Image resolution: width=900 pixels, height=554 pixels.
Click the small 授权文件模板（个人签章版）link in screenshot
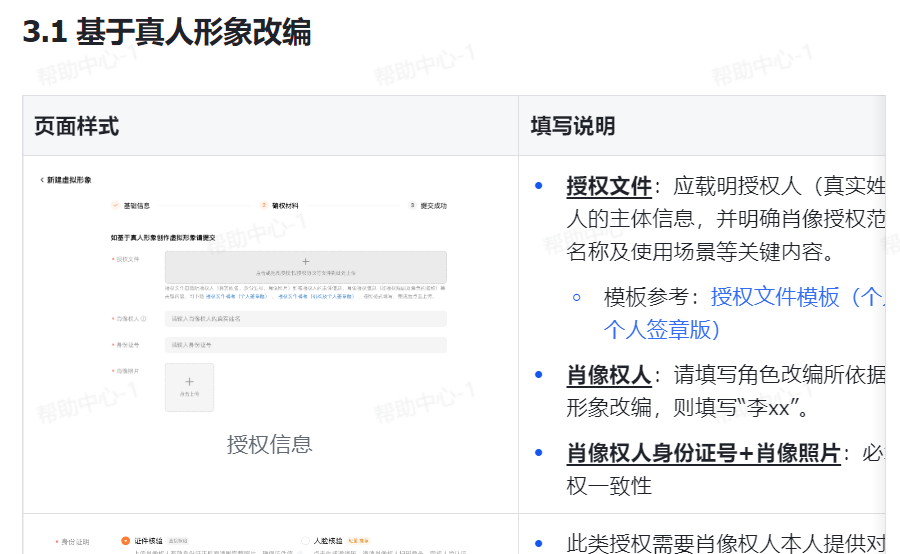tap(236, 297)
